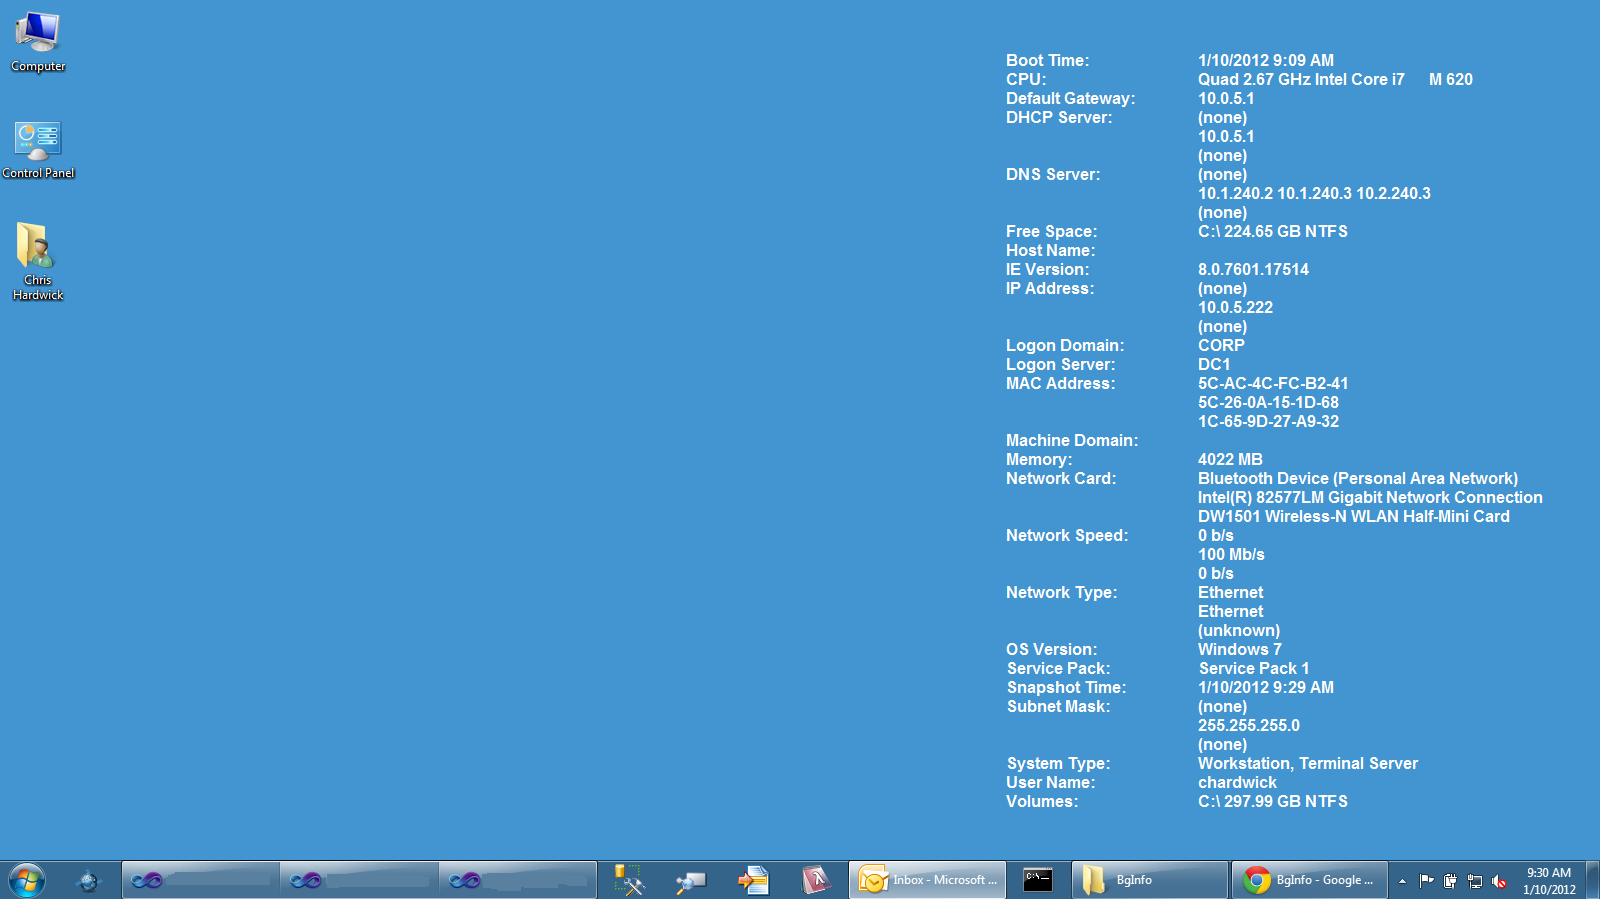The width and height of the screenshot is (1600, 899).
Task: Click the System Type value Workstation, Terminal Server
Action: (1308, 763)
